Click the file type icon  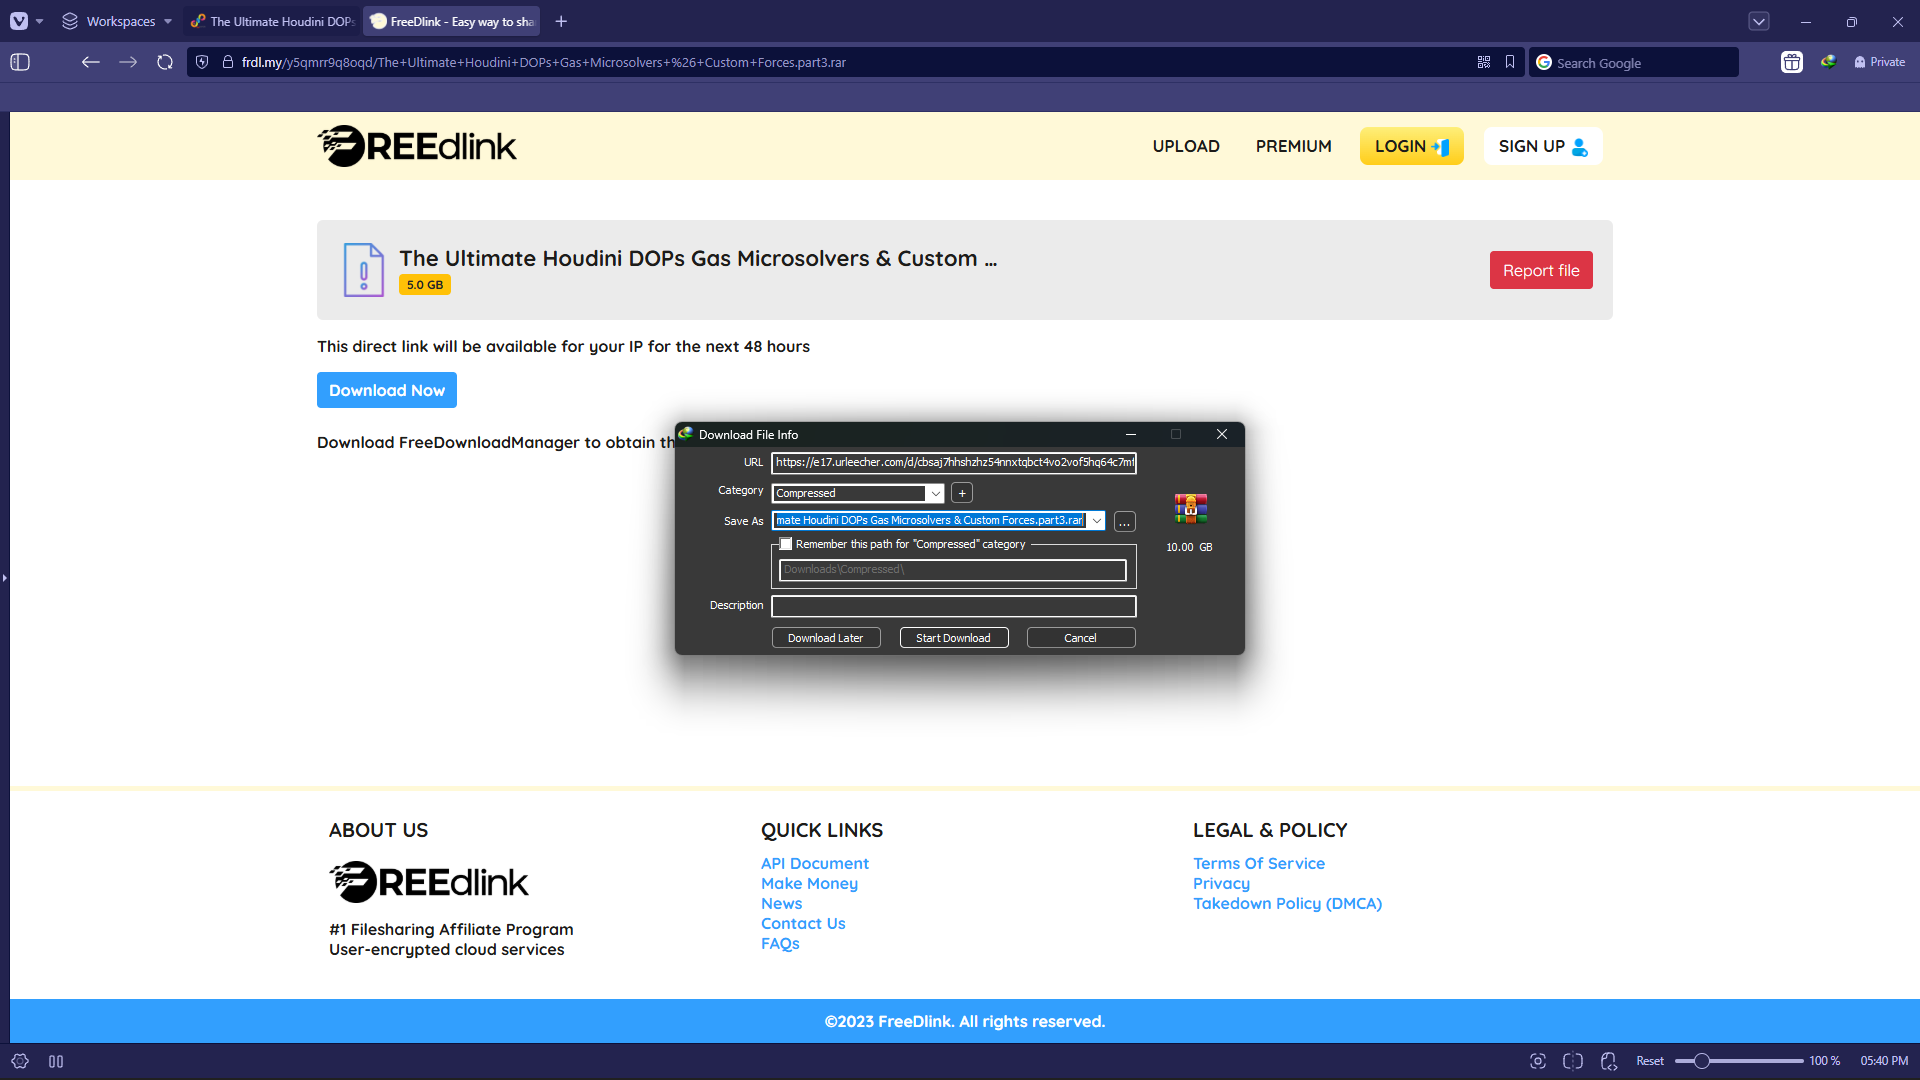pyautogui.click(x=364, y=270)
